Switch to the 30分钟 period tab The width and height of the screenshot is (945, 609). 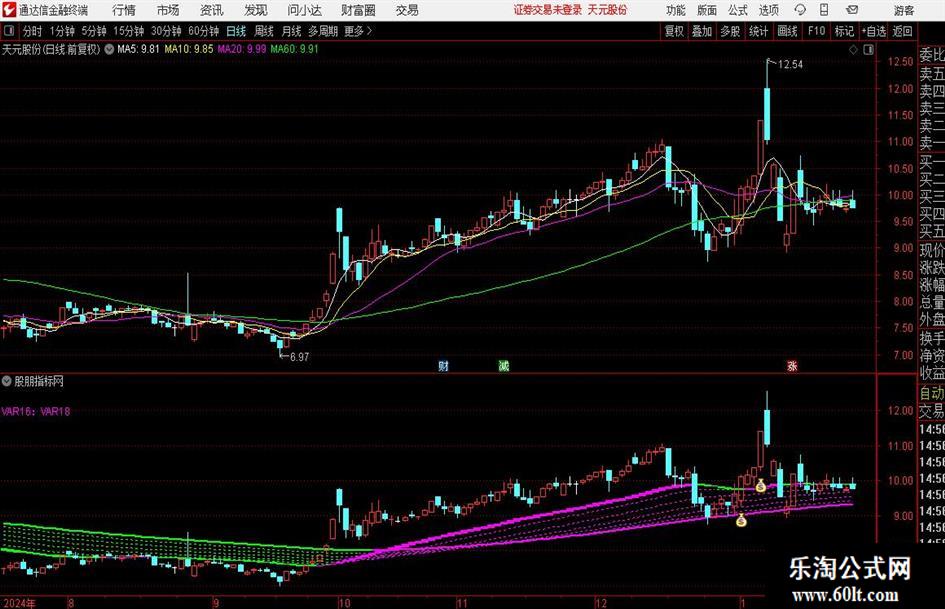click(x=166, y=31)
